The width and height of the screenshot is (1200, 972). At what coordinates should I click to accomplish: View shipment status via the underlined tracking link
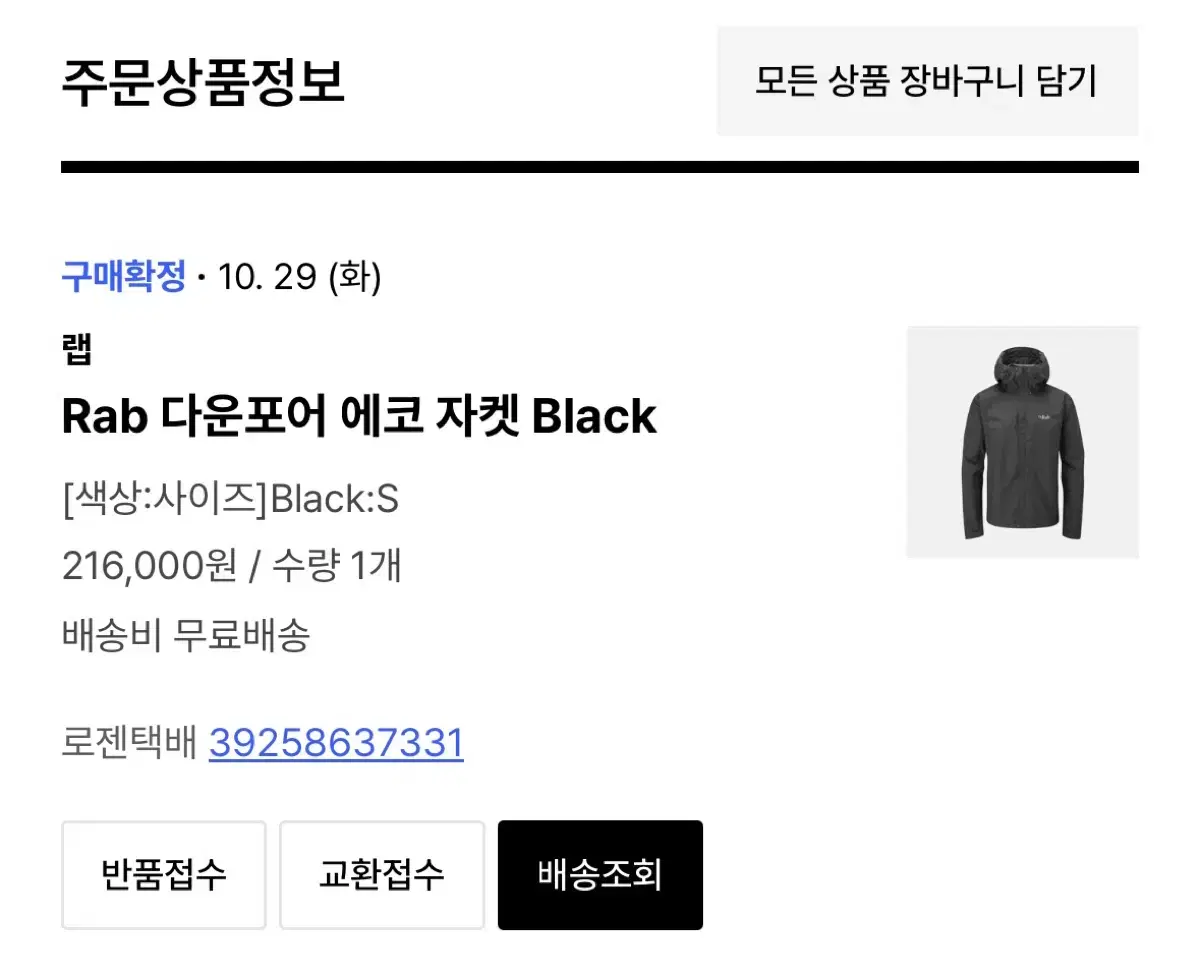pyautogui.click(x=335, y=743)
